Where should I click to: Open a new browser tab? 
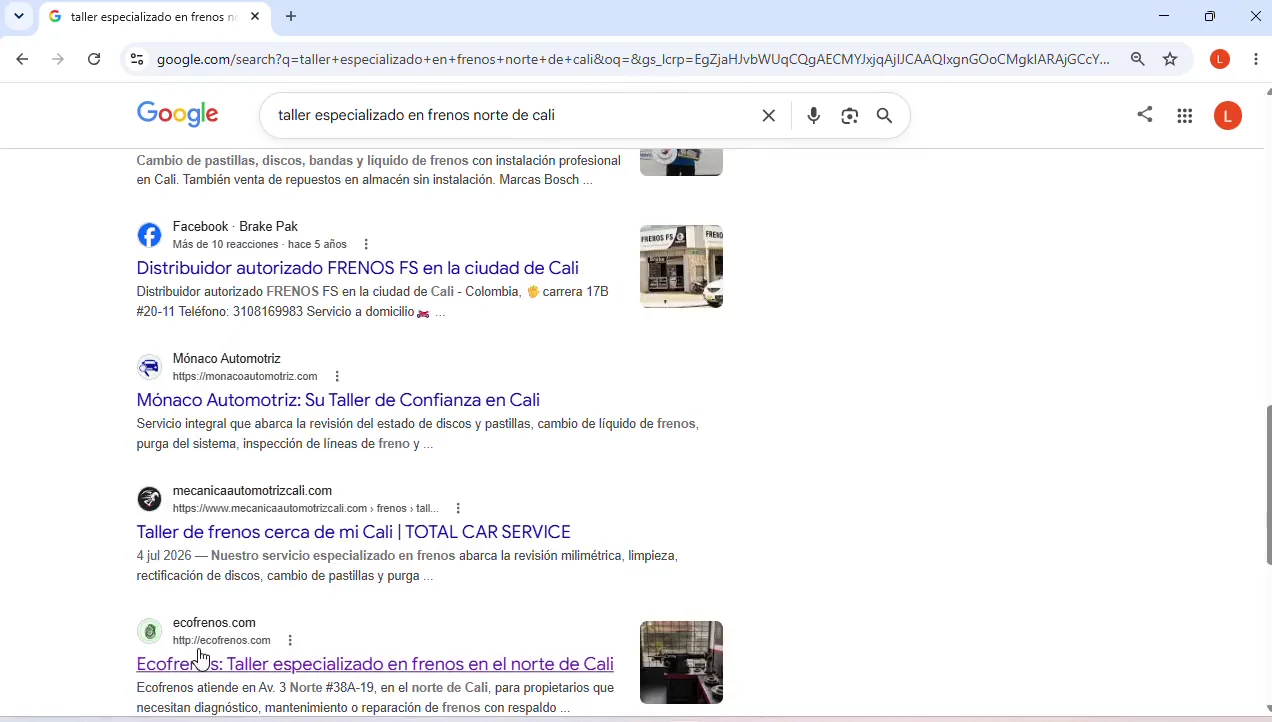pyautogui.click(x=291, y=16)
